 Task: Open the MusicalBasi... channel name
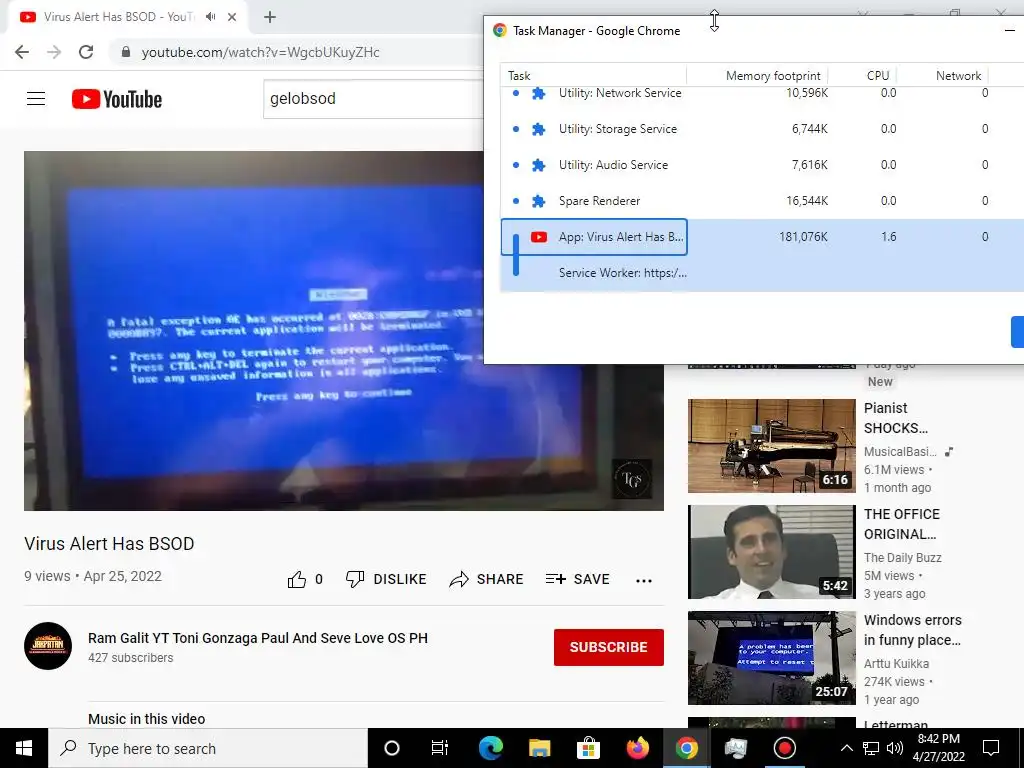tap(901, 452)
